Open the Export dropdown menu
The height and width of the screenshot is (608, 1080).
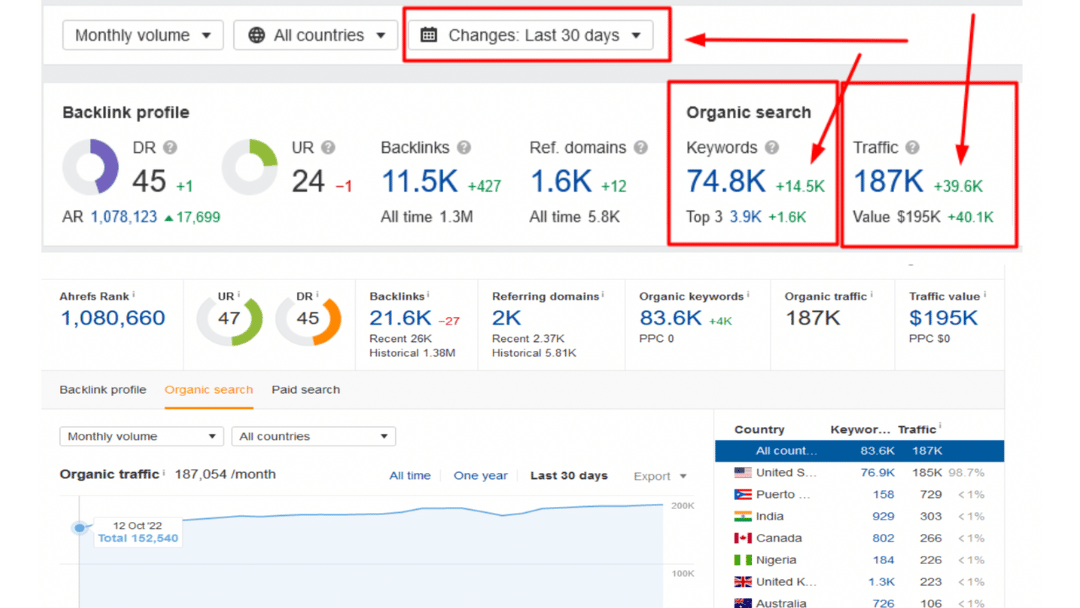point(659,476)
